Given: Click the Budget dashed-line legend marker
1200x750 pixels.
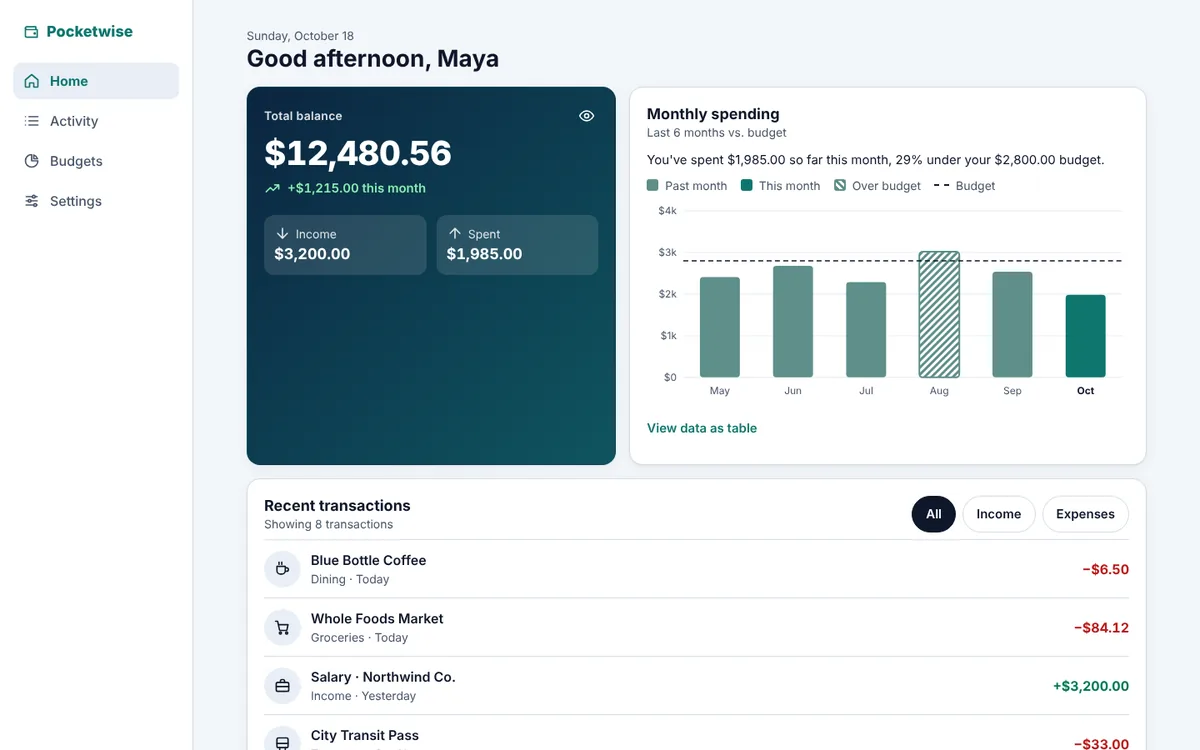Looking at the screenshot, I should [941, 186].
